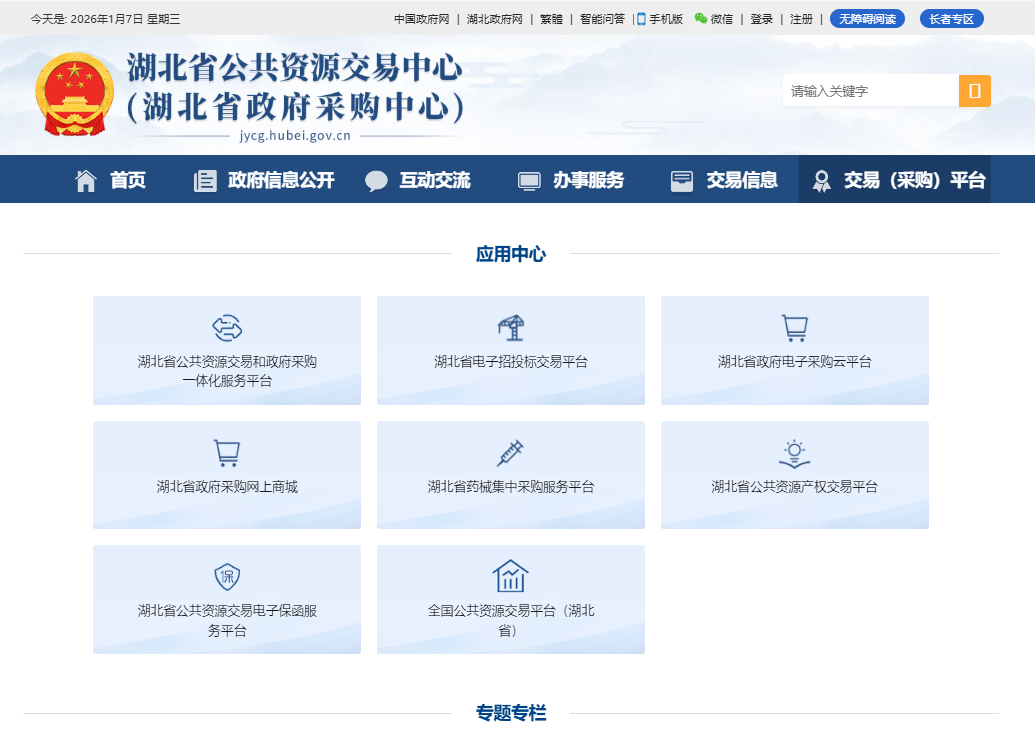Click the lightbulb icon property rights platform
The height and width of the screenshot is (736, 1035).
pyautogui.click(x=794, y=453)
